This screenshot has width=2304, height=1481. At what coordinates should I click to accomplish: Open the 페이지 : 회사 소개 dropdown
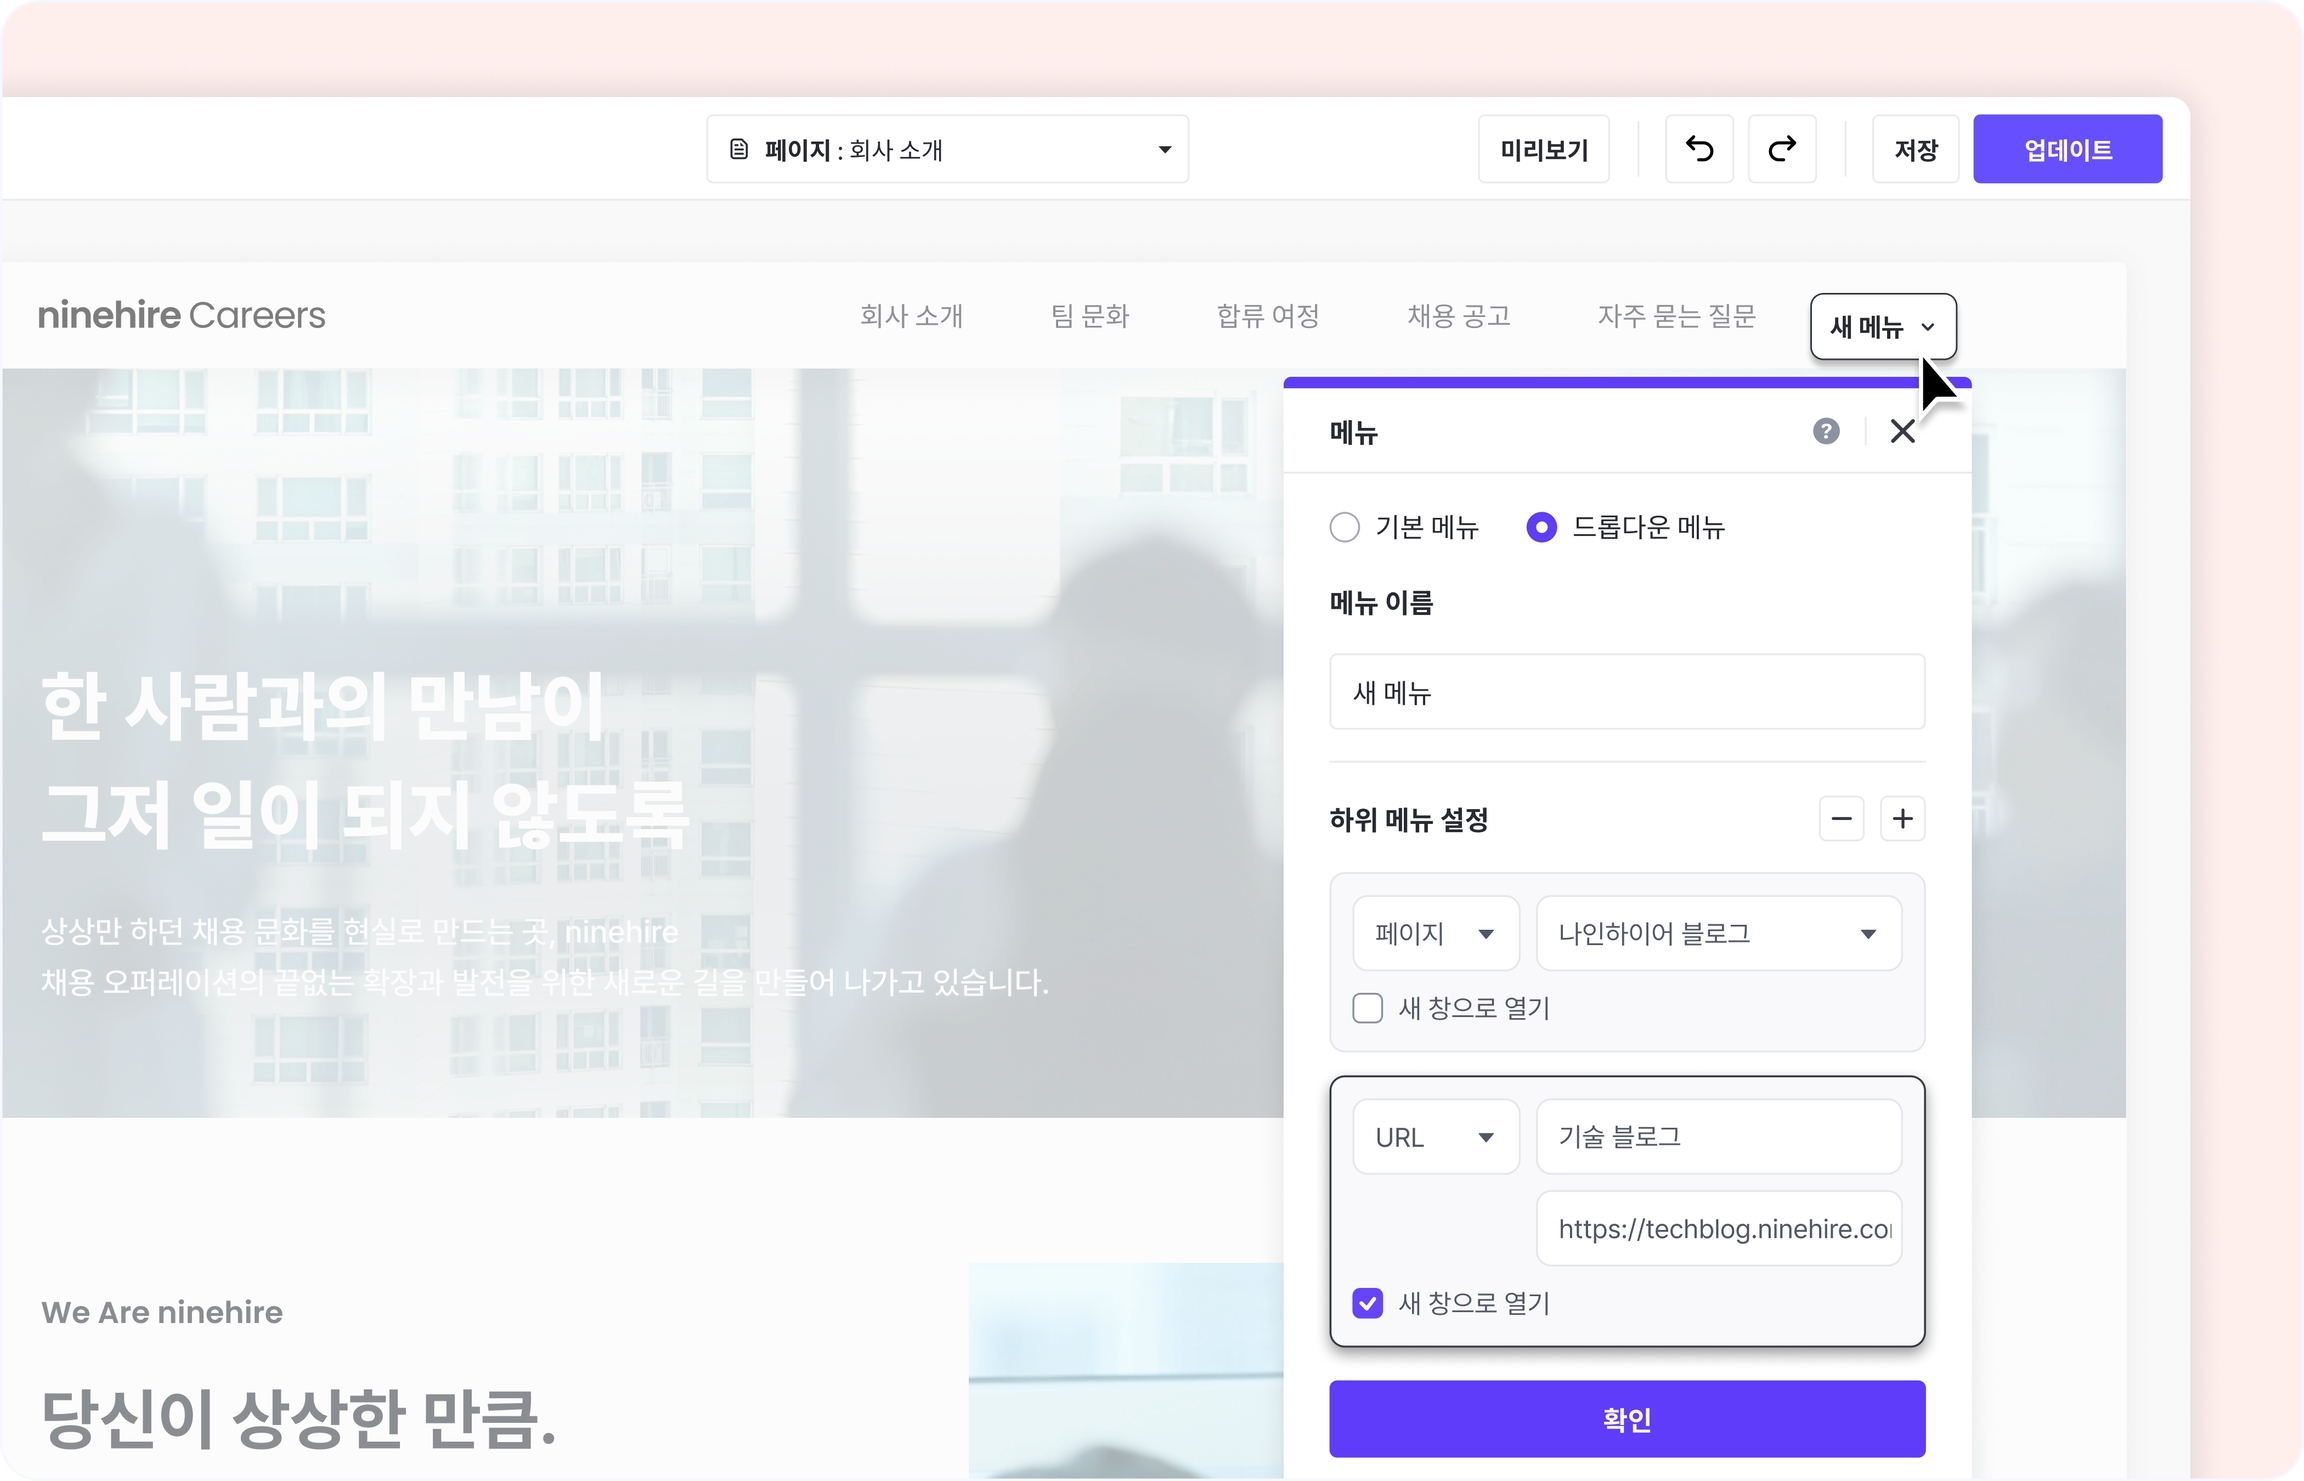[x=947, y=149]
